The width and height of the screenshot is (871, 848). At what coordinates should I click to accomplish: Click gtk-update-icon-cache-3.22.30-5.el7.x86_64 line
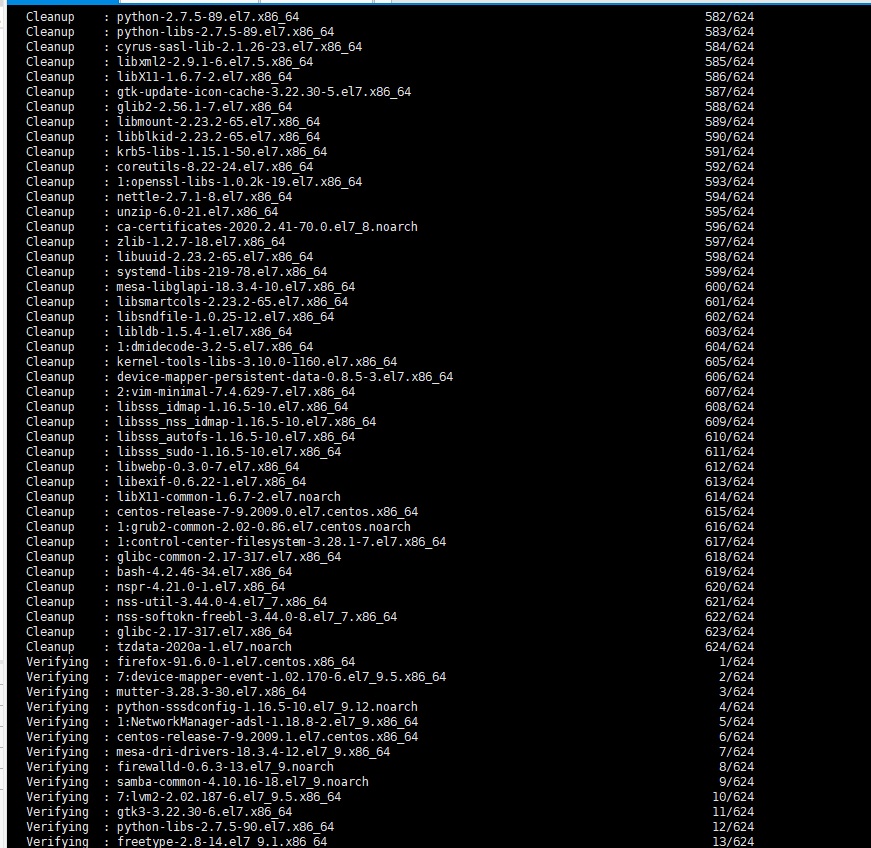tap(263, 92)
